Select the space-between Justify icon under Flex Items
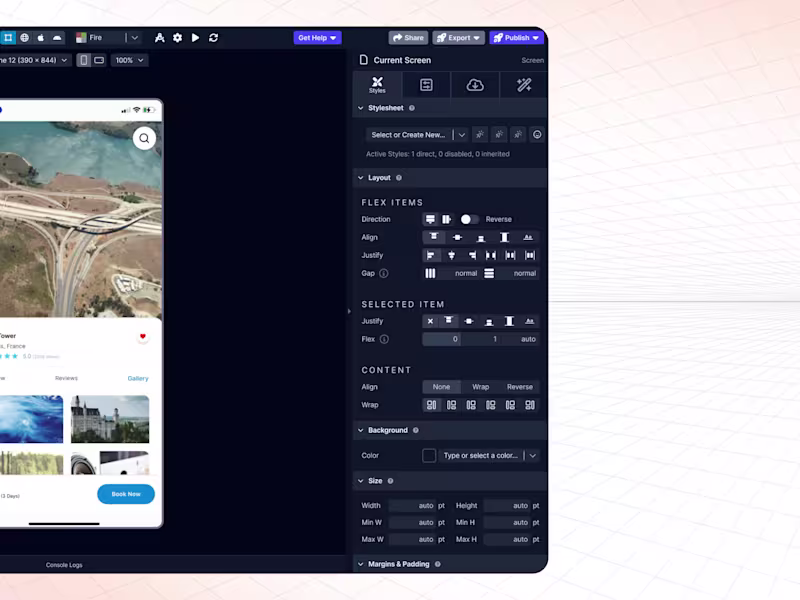The height and width of the screenshot is (600, 800). (x=489, y=255)
